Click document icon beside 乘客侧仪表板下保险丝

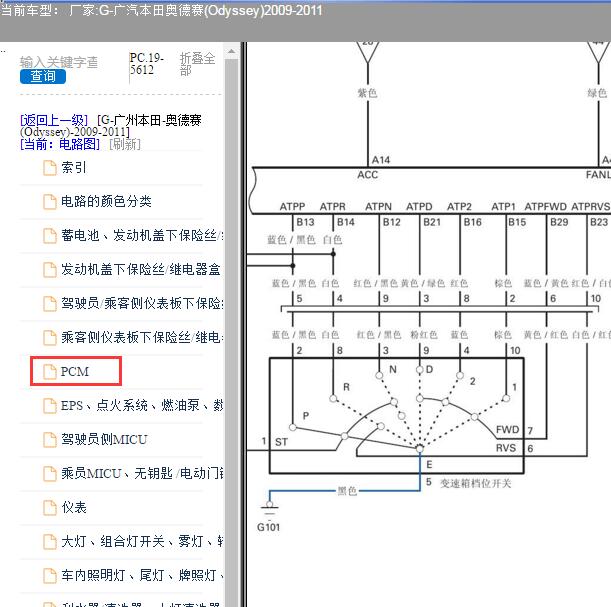[x=50, y=337]
